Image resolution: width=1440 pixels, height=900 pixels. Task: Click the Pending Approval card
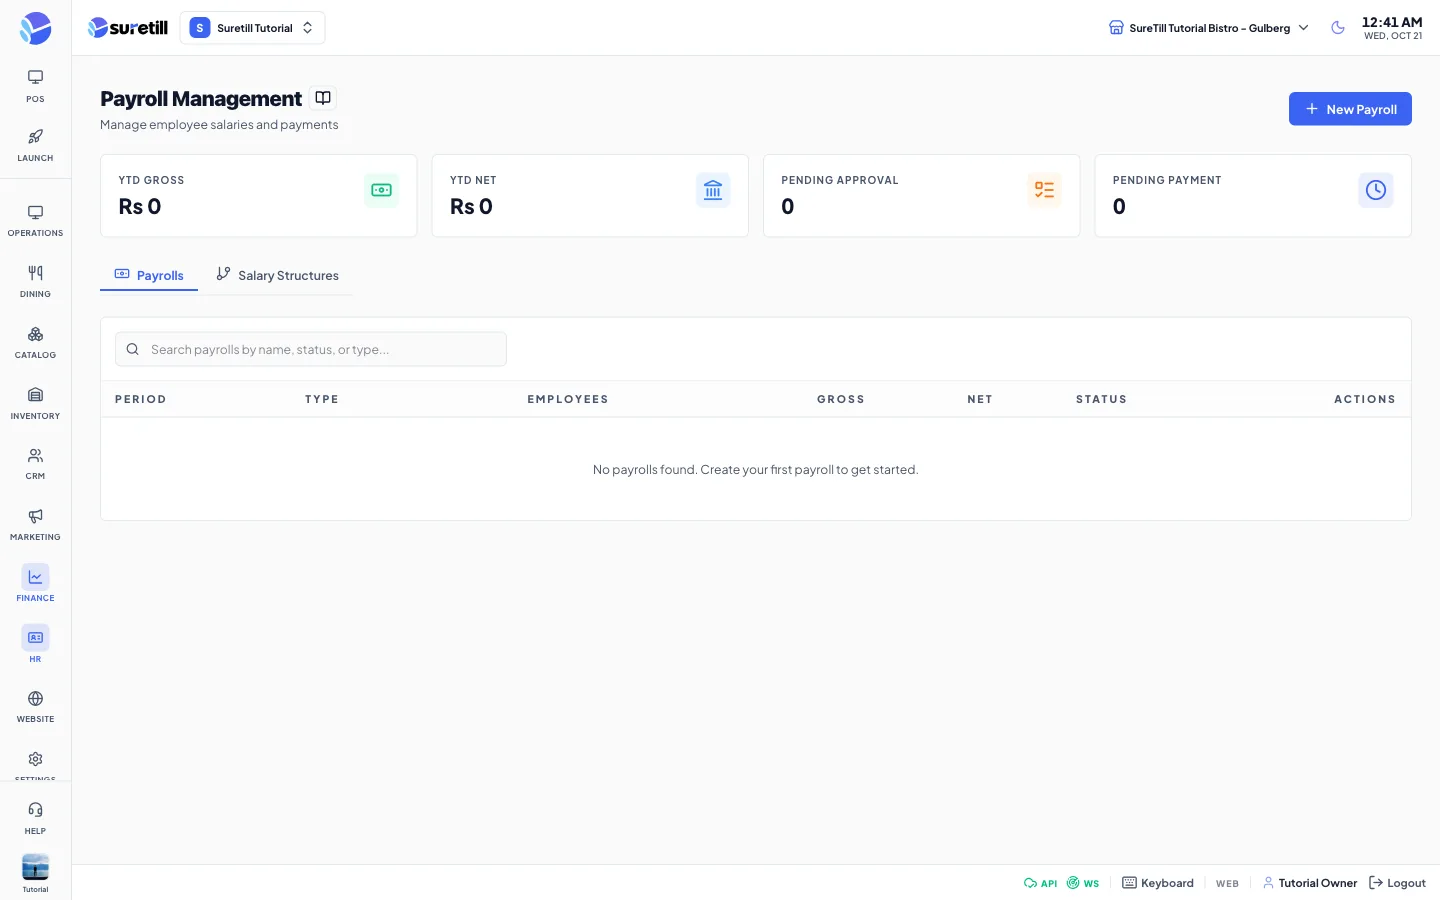tap(921, 196)
